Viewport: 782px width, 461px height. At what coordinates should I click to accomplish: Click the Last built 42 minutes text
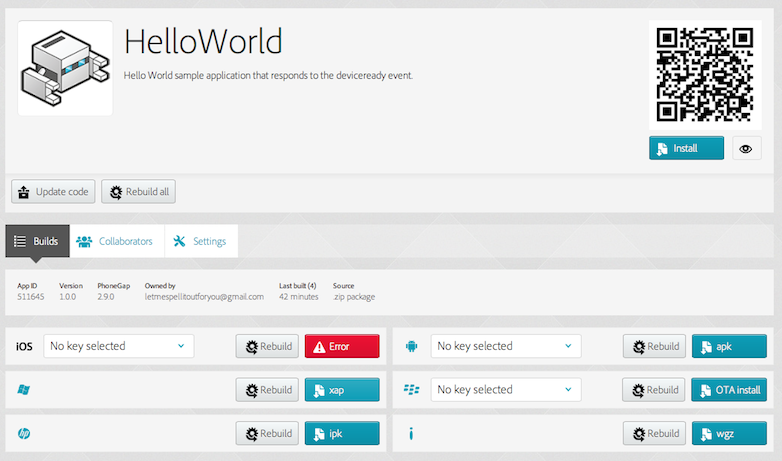298,297
